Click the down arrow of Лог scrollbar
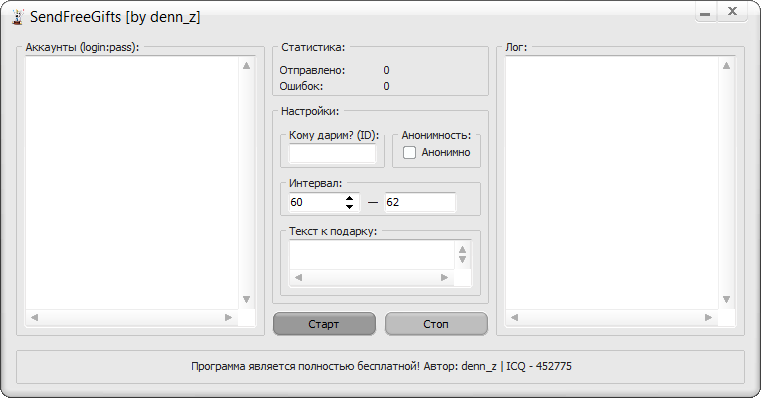This screenshot has height=398, width=761. 727,299
